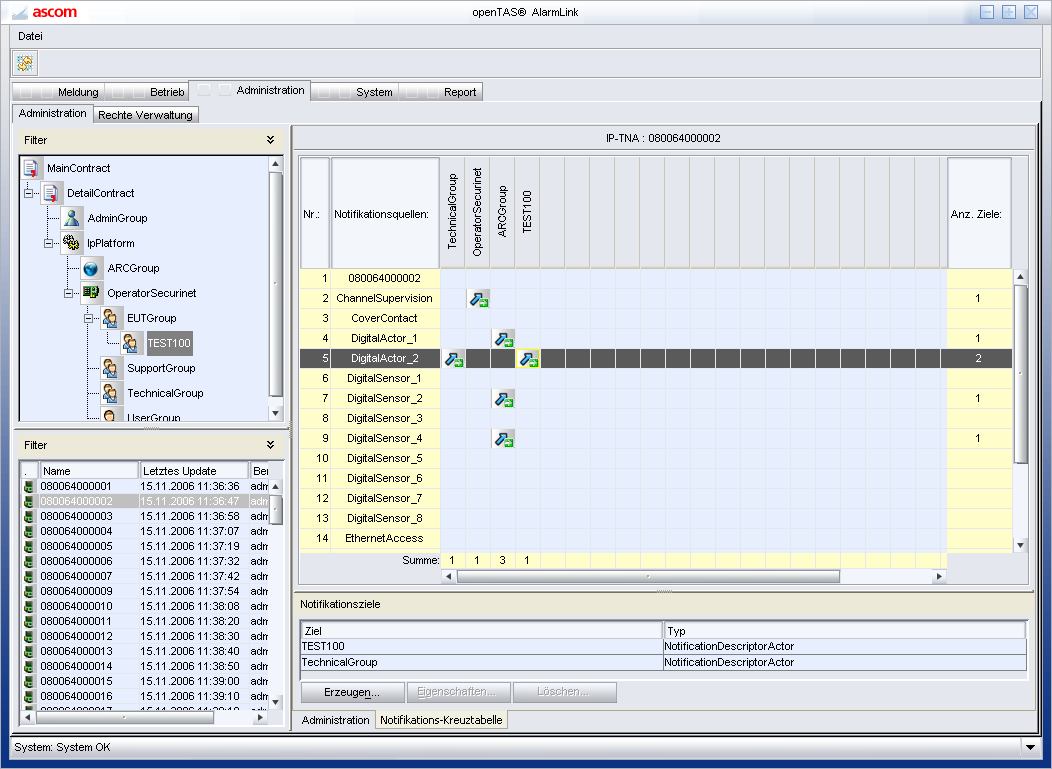
Task: Select the AdminGroup user icon
Action: pyautogui.click(x=72, y=218)
